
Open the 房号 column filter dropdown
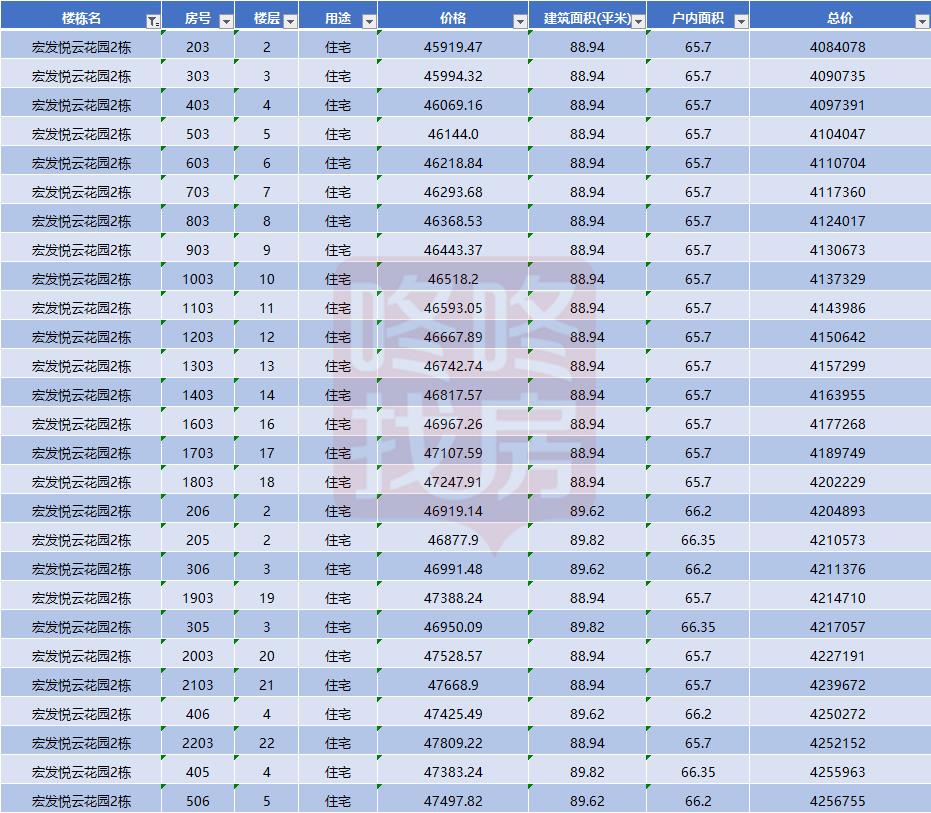tap(226, 22)
